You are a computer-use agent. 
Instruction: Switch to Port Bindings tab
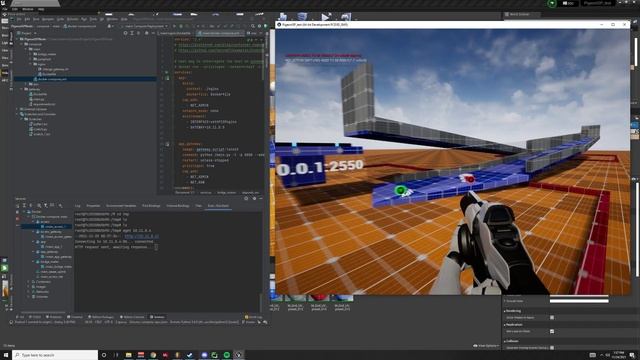tap(151, 206)
